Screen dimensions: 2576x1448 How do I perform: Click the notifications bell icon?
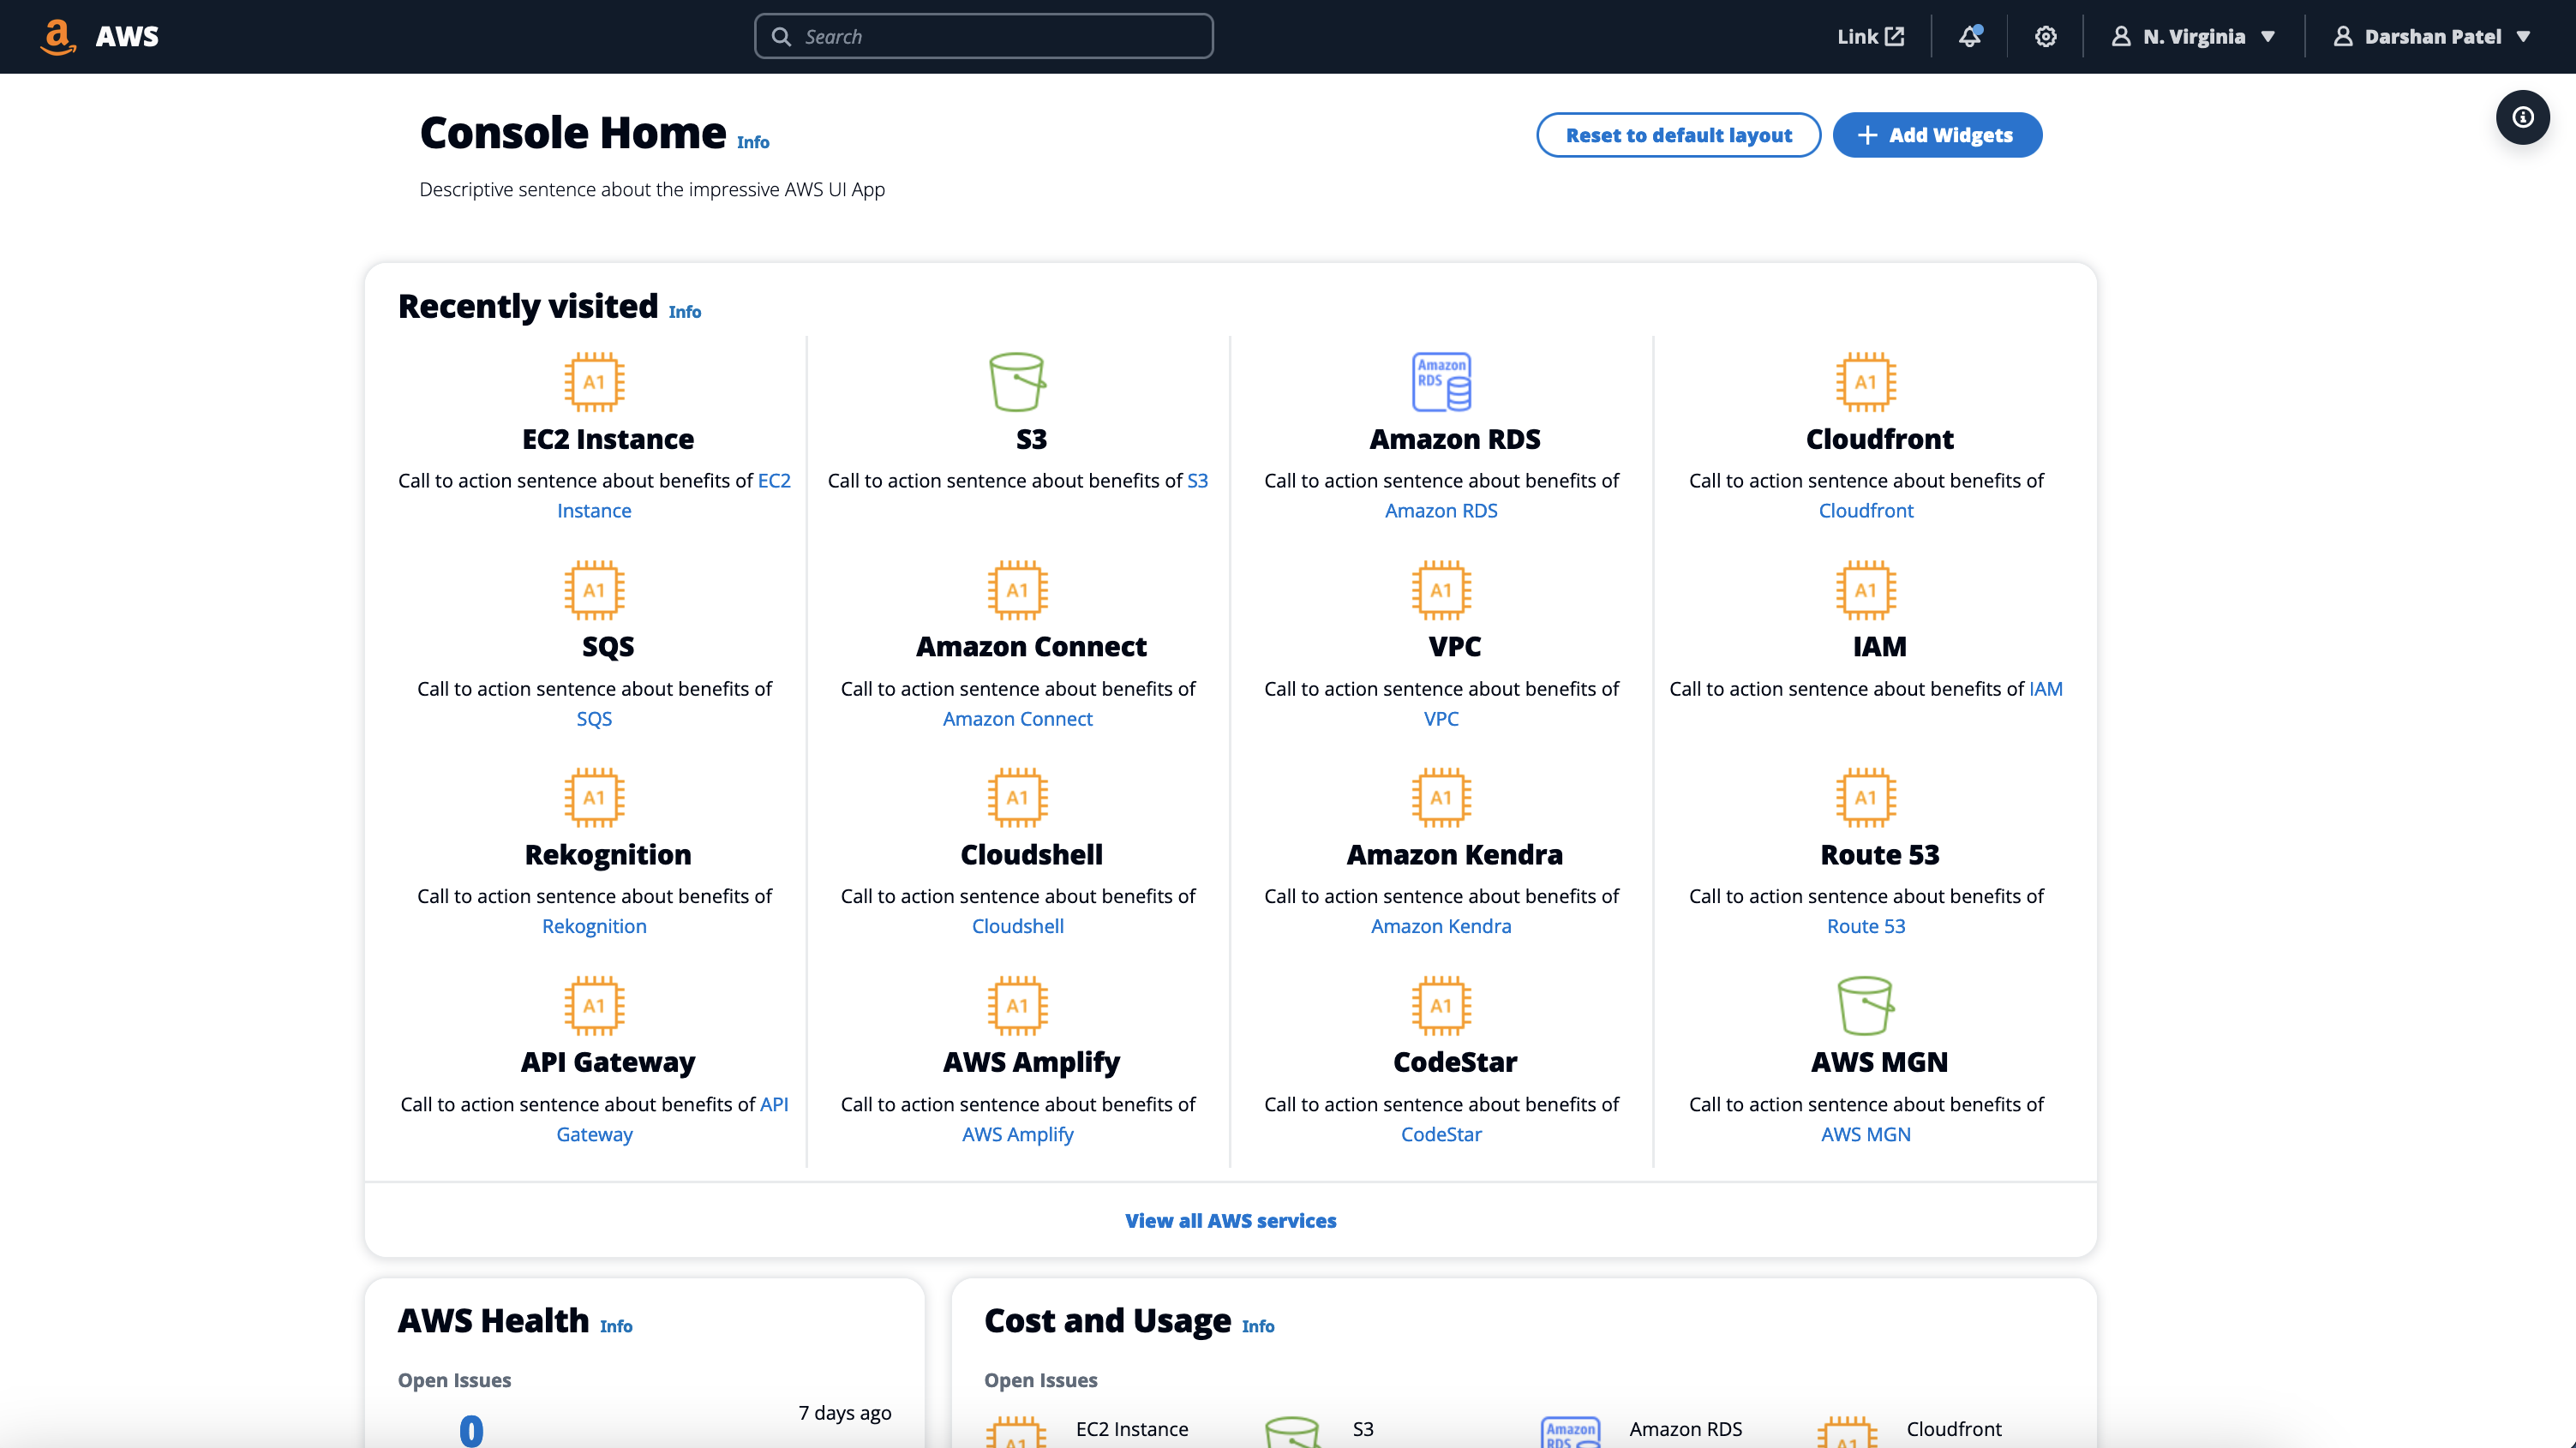click(1969, 36)
